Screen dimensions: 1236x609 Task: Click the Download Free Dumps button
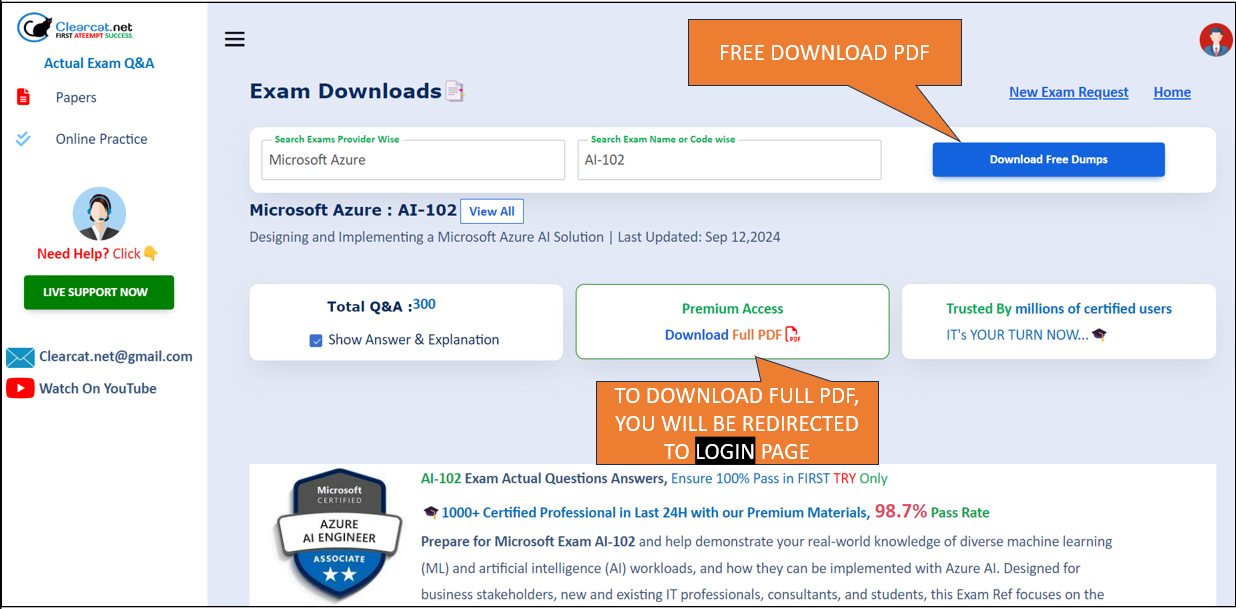pyautogui.click(x=1049, y=160)
